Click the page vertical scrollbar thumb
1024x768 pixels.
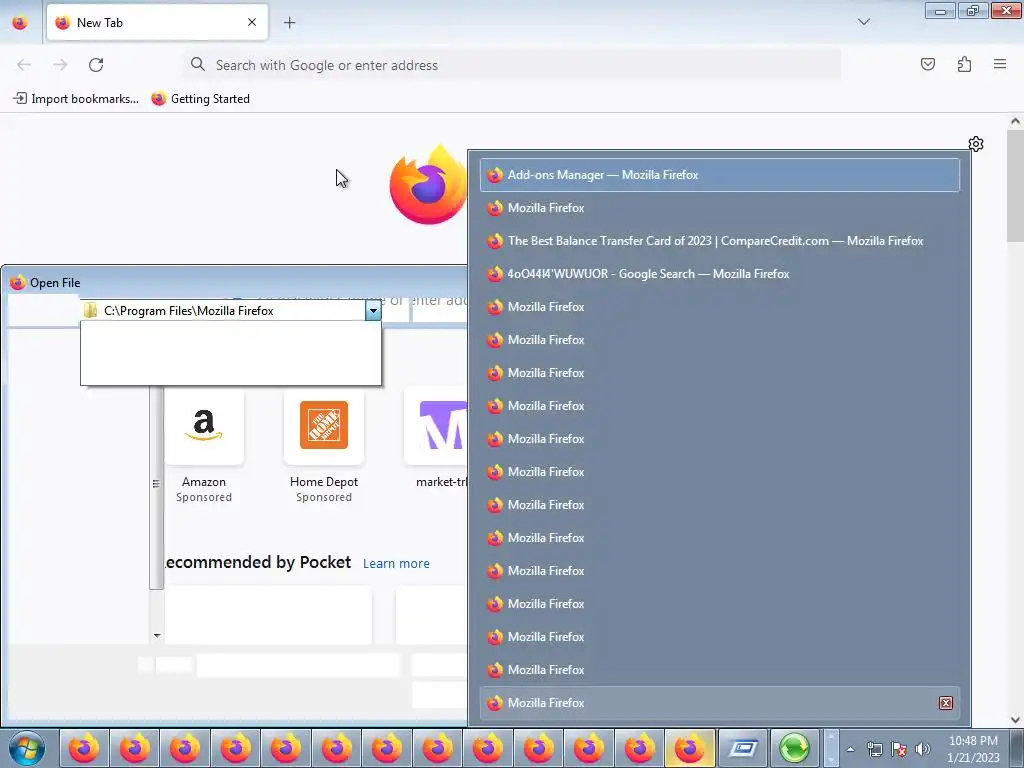(1015, 185)
